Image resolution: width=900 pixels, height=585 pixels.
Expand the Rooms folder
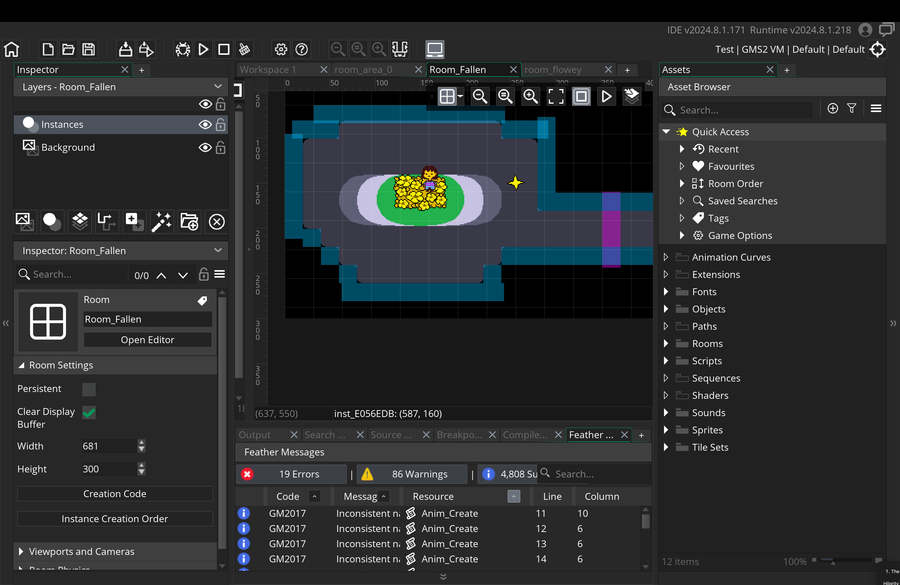point(666,343)
